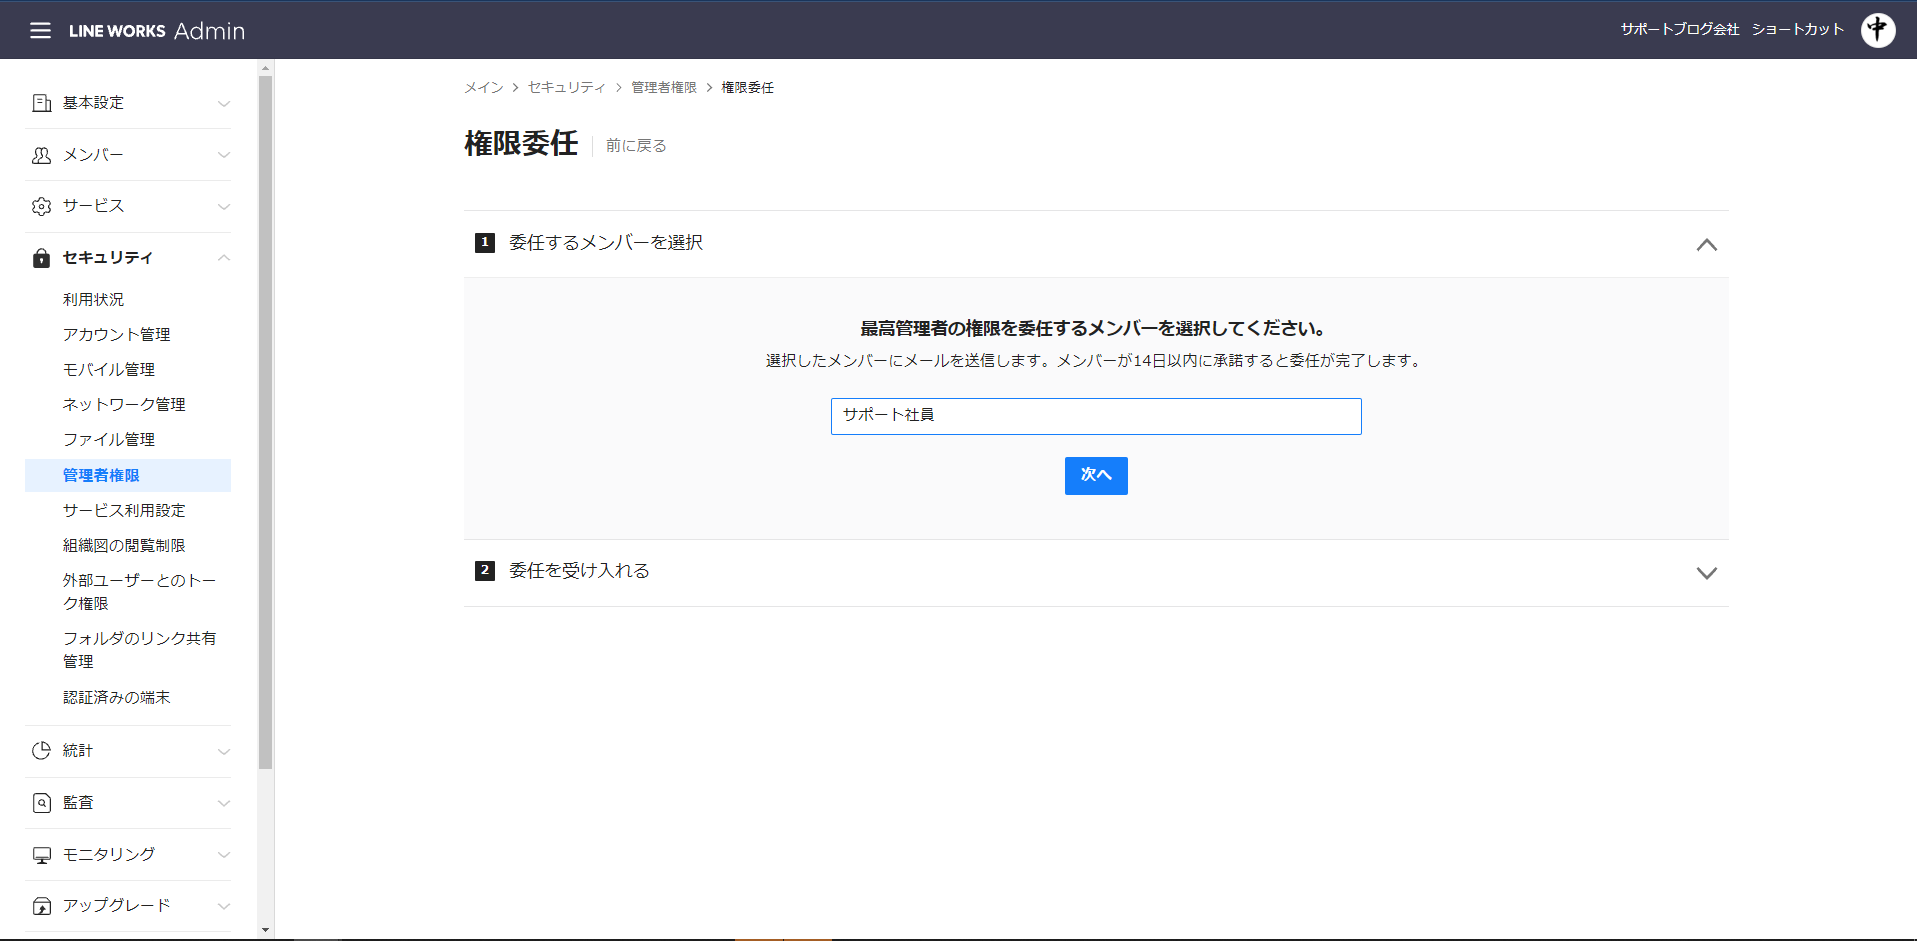Click the サービス gear icon
Screen dimensions: 1917x941
[x=41, y=206]
